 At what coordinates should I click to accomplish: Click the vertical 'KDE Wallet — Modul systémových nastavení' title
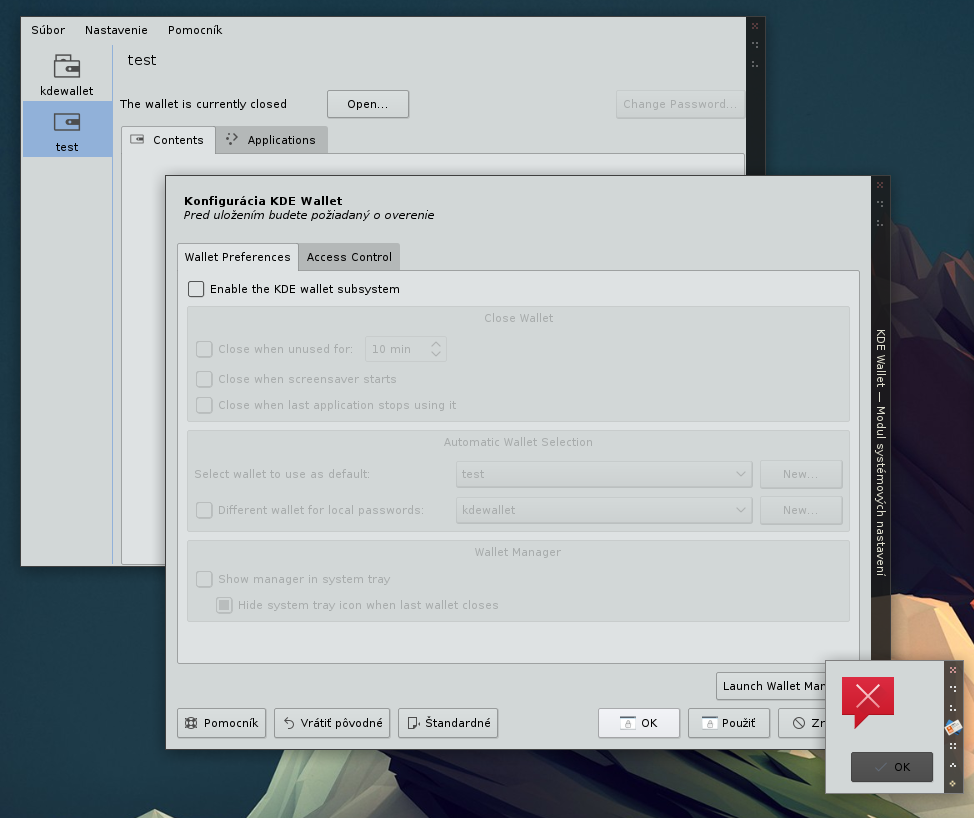[881, 453]
